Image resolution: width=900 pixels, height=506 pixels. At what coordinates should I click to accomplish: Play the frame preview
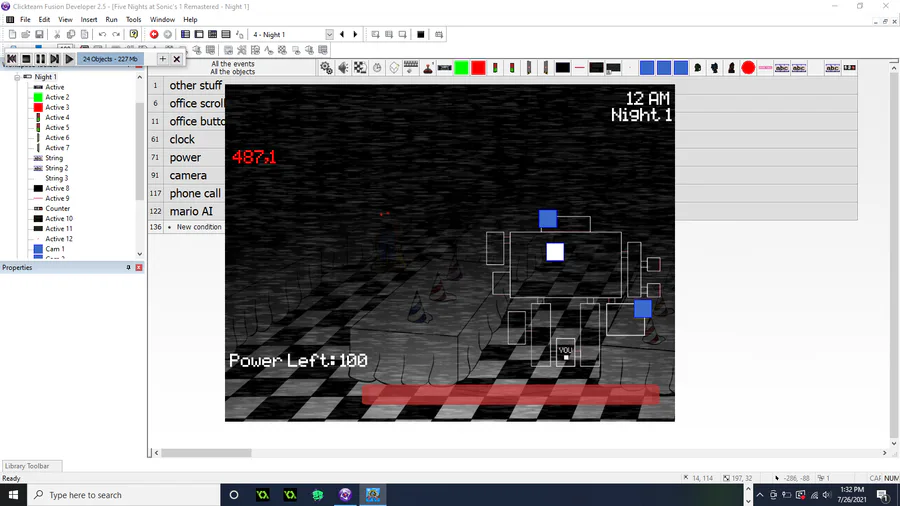(69, 59)
